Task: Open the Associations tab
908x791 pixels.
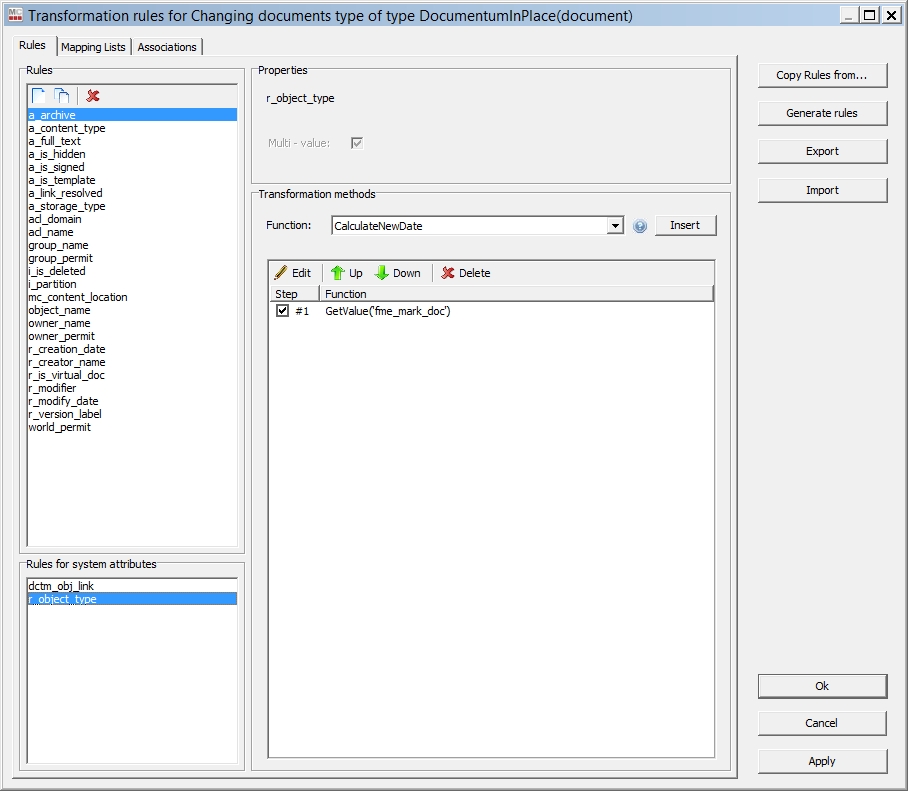Action: tap(167, 47)
